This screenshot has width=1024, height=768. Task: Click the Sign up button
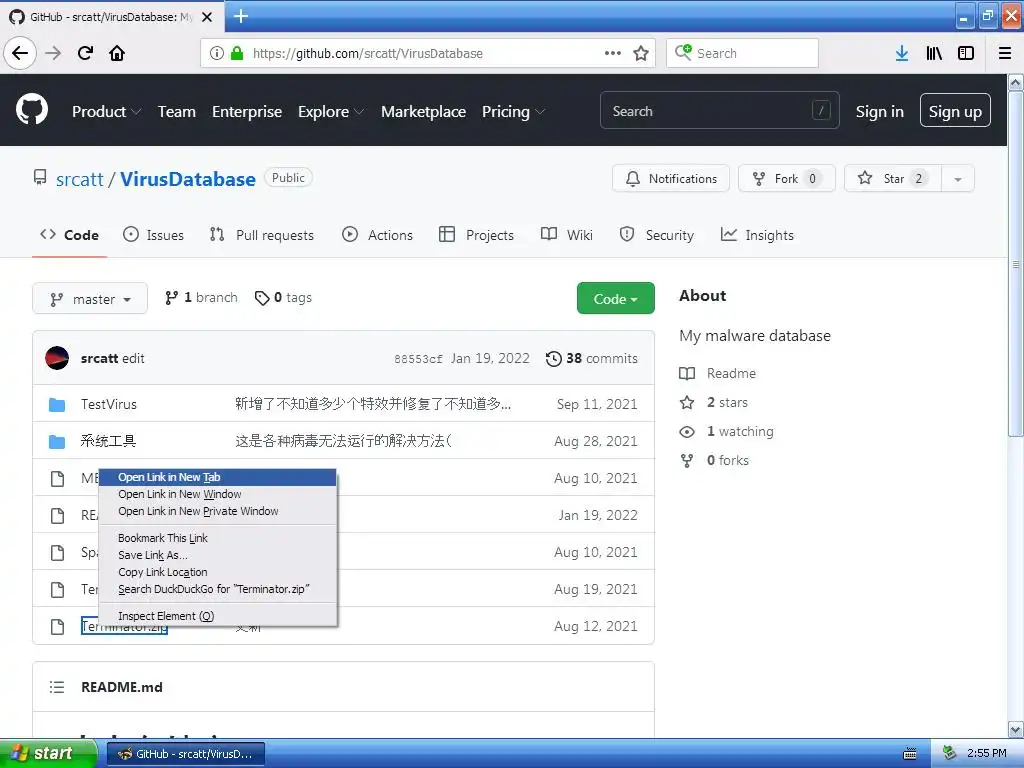(955, 110)
